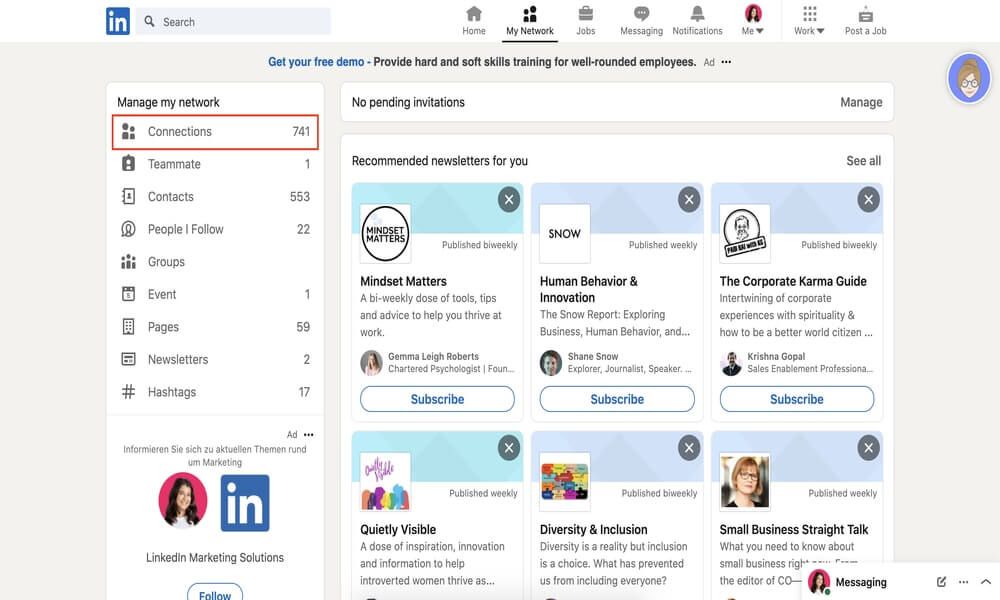Compose a new message via pencil icon
The width and height of the screenshot is (1000, 600).
click(941, 582)
